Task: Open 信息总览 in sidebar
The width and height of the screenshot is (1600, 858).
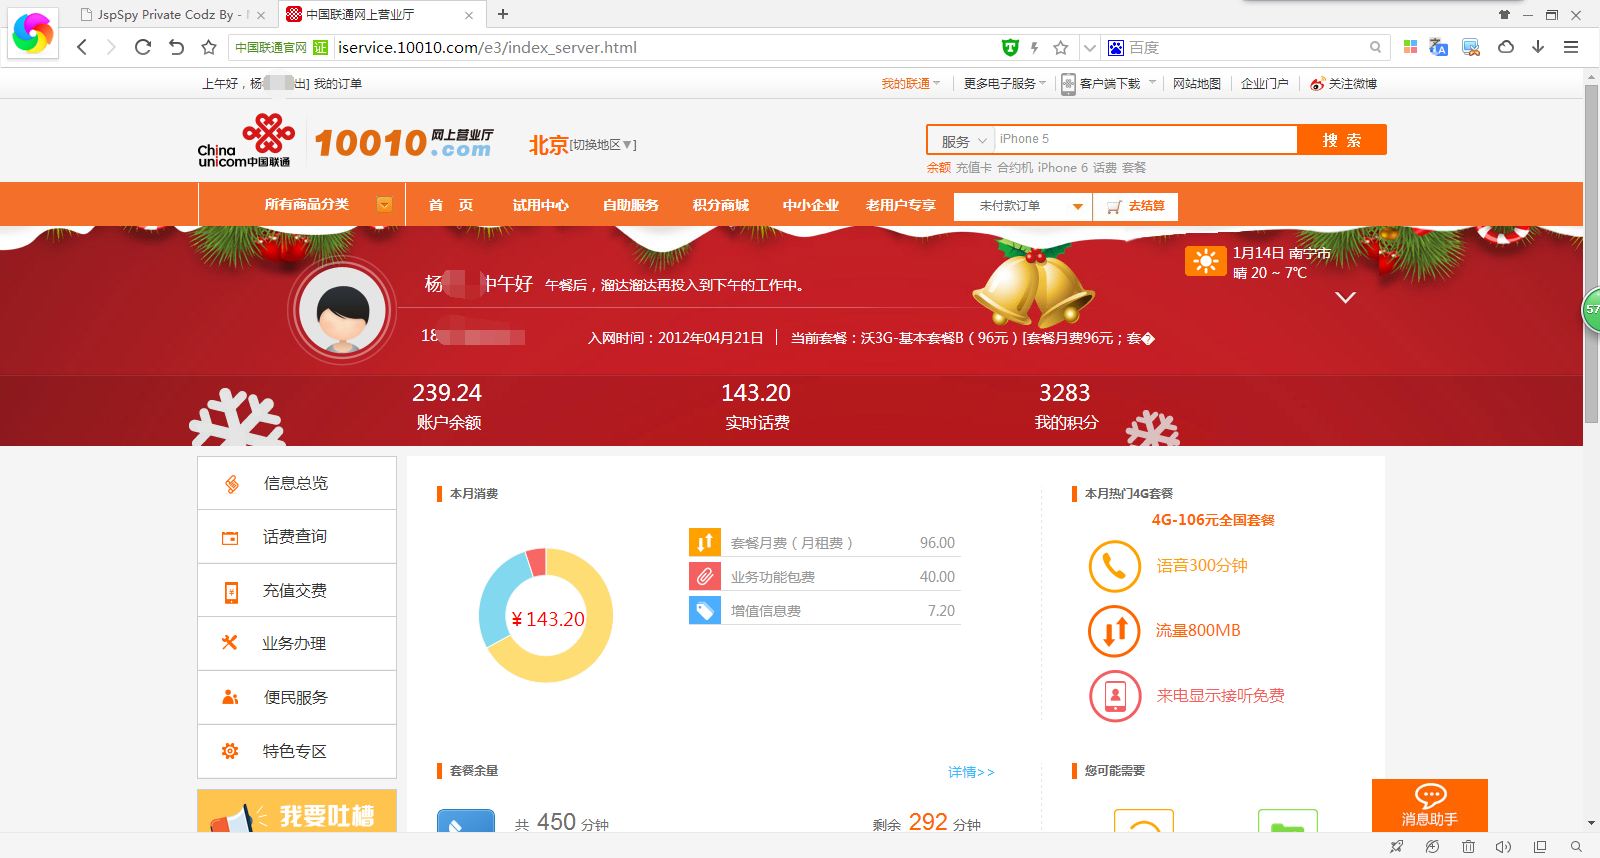Action: [297, 483]
